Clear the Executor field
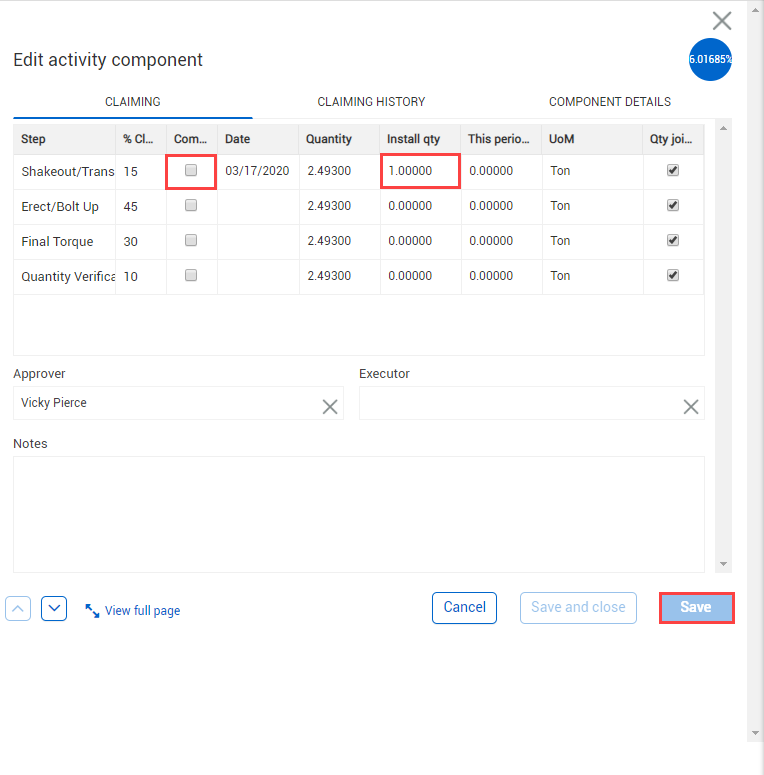764x775 pixels. coord(690,406)
